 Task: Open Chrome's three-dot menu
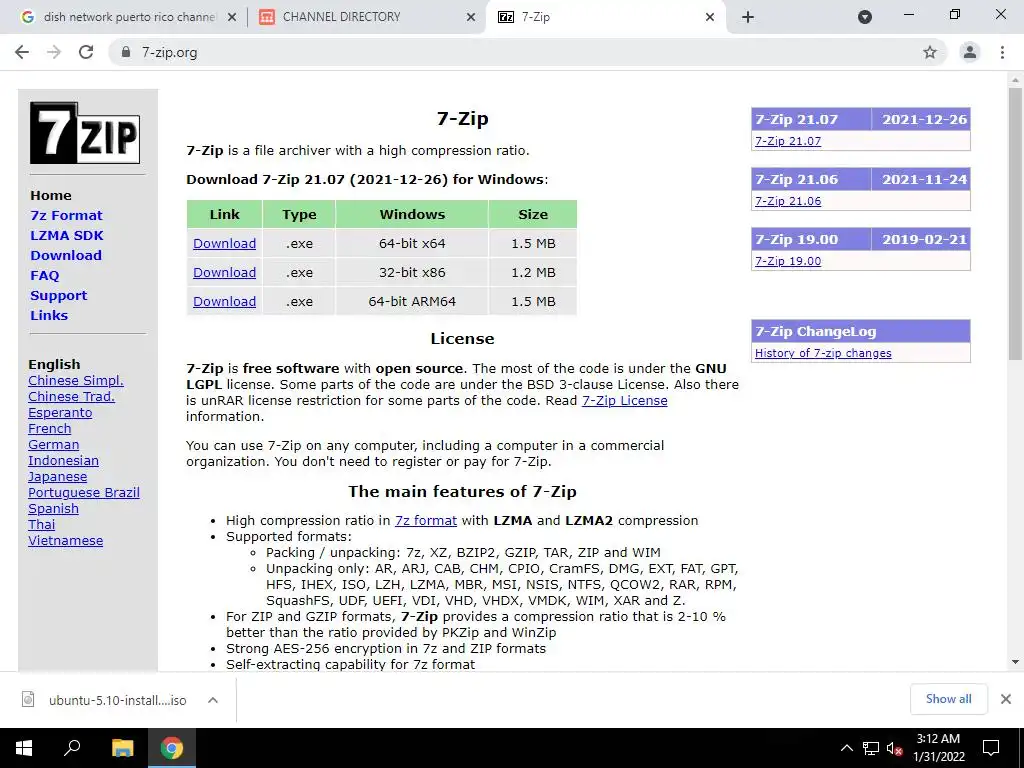pos(1002,52)
